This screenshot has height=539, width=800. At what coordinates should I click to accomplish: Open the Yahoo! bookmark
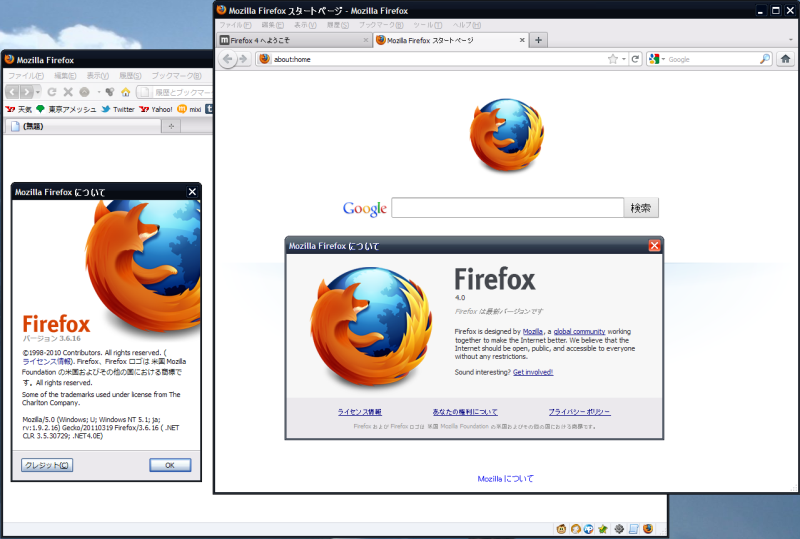tap(156, 109)
